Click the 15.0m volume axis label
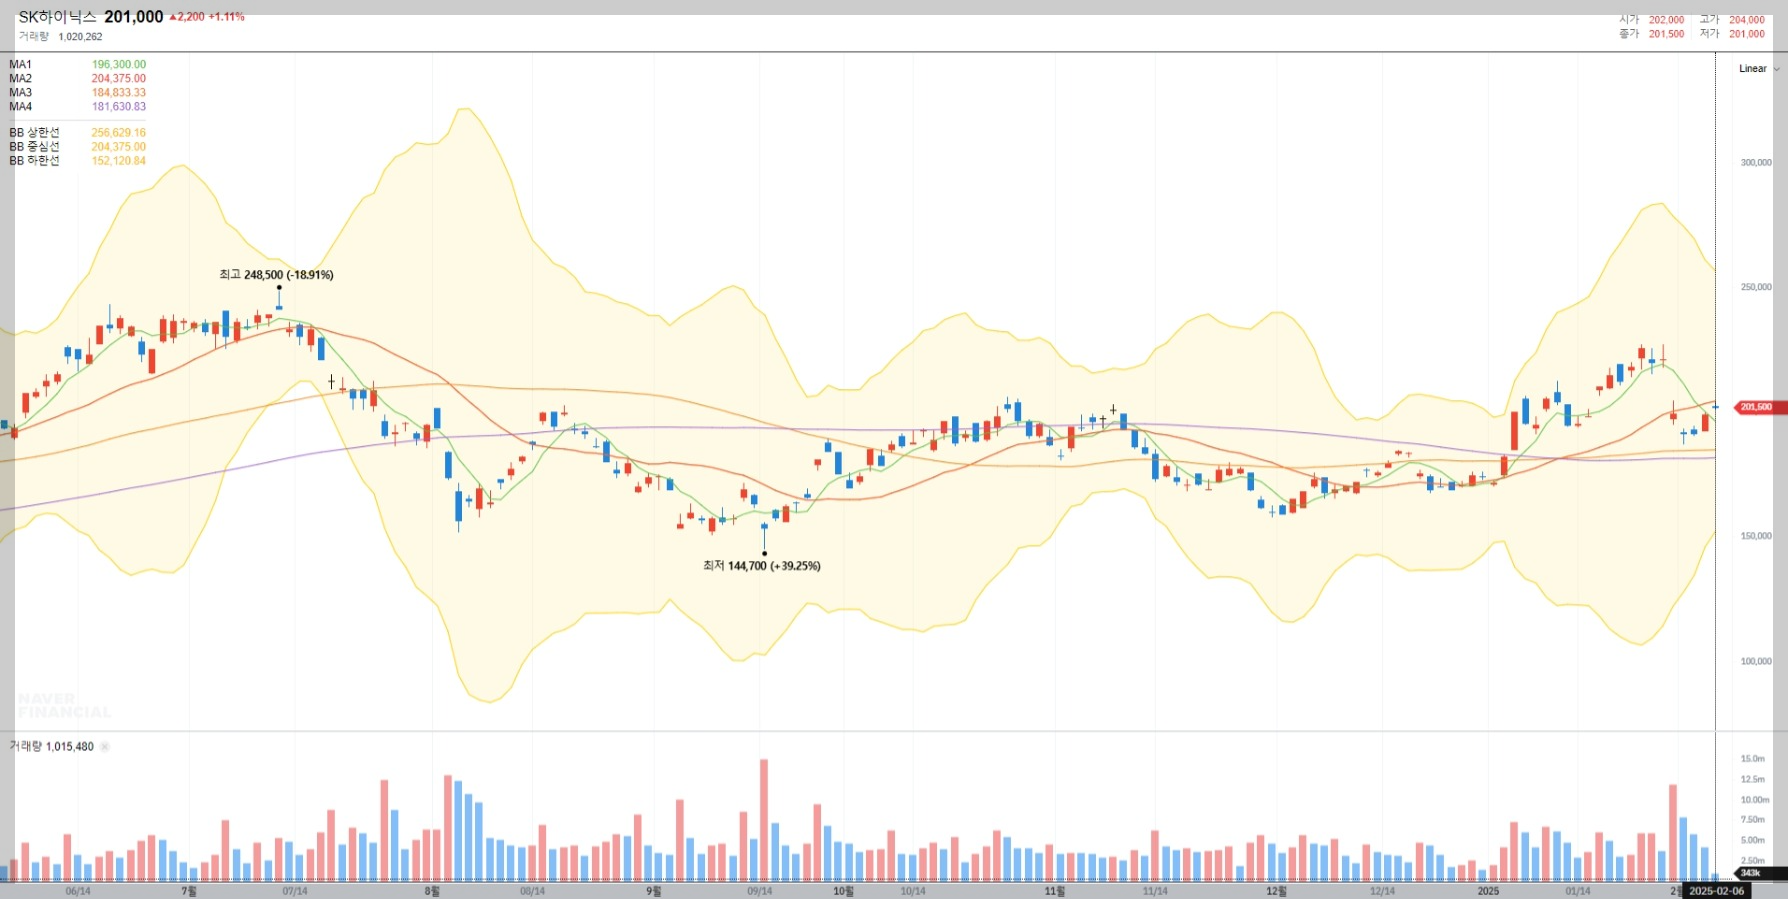The image size is (1788, 899). click(x=1753, y=759)
